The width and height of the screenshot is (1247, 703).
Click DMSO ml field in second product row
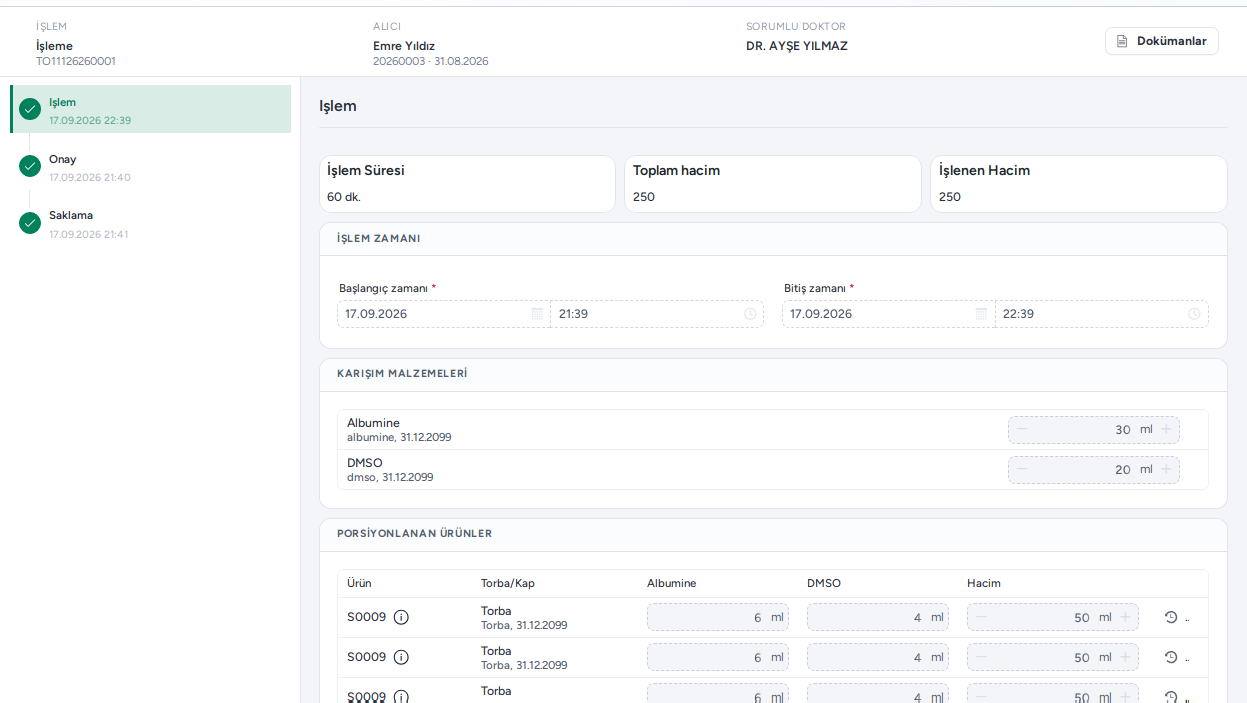(878, 657)
